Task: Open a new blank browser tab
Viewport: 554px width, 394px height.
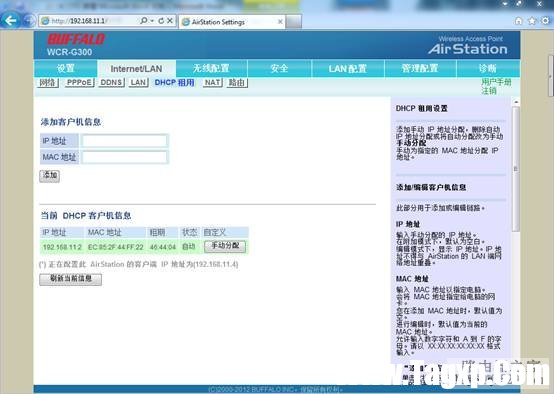Action: tap(294, 22)
